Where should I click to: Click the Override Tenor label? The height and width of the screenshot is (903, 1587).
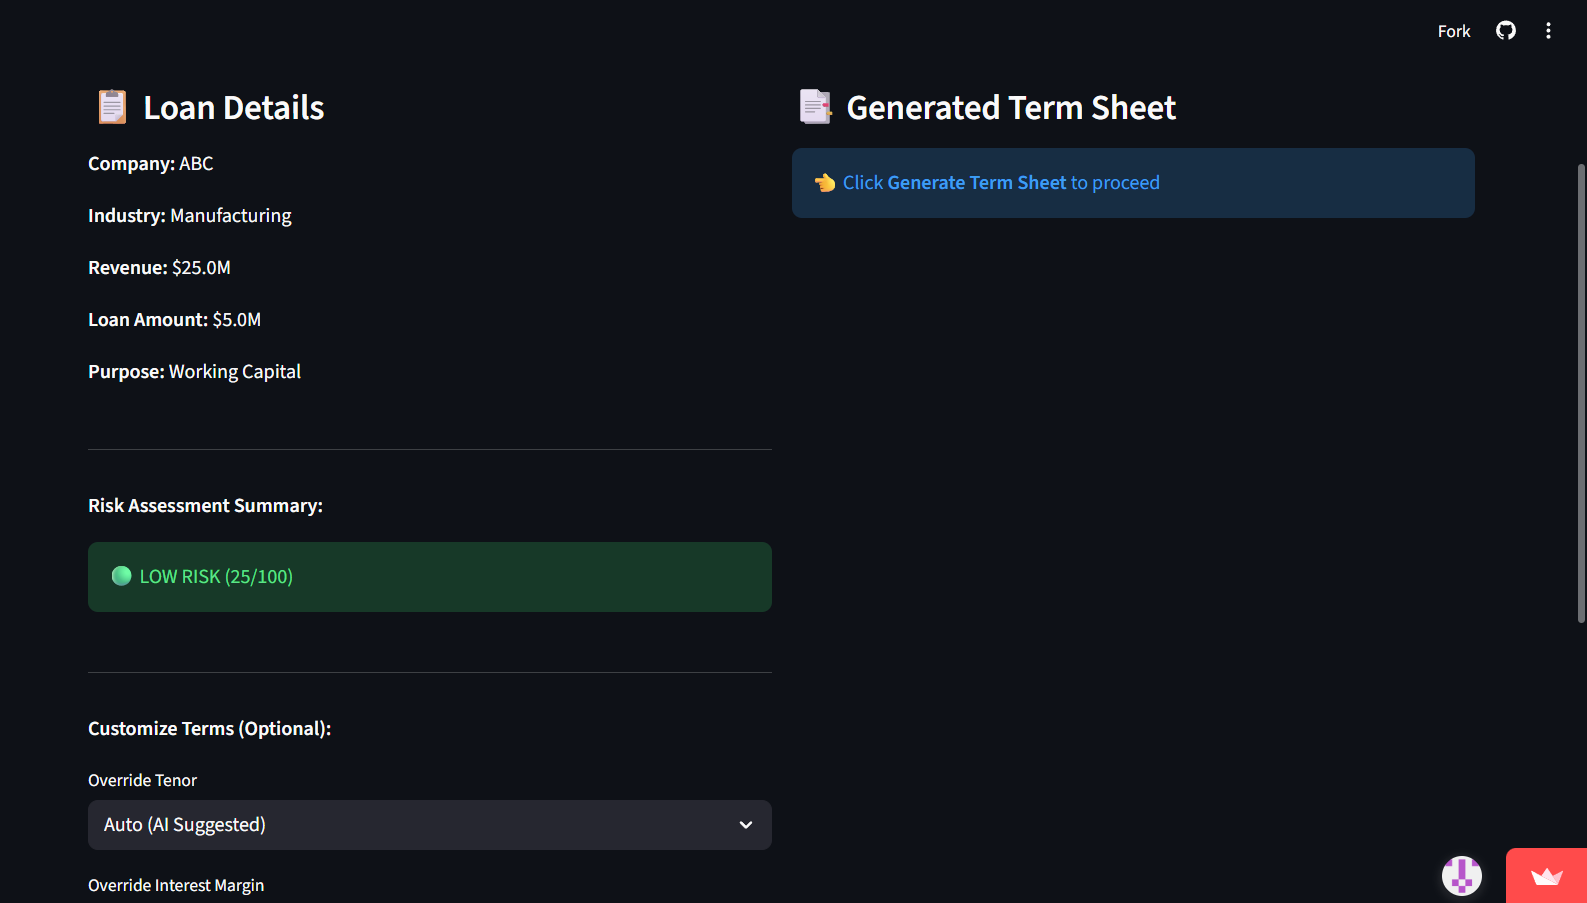click(x=142, y=780)
